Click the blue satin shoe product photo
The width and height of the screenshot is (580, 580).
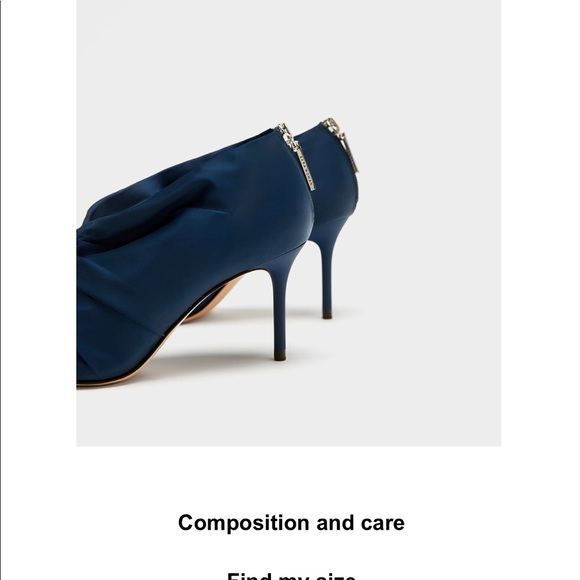tap(289, 223)
